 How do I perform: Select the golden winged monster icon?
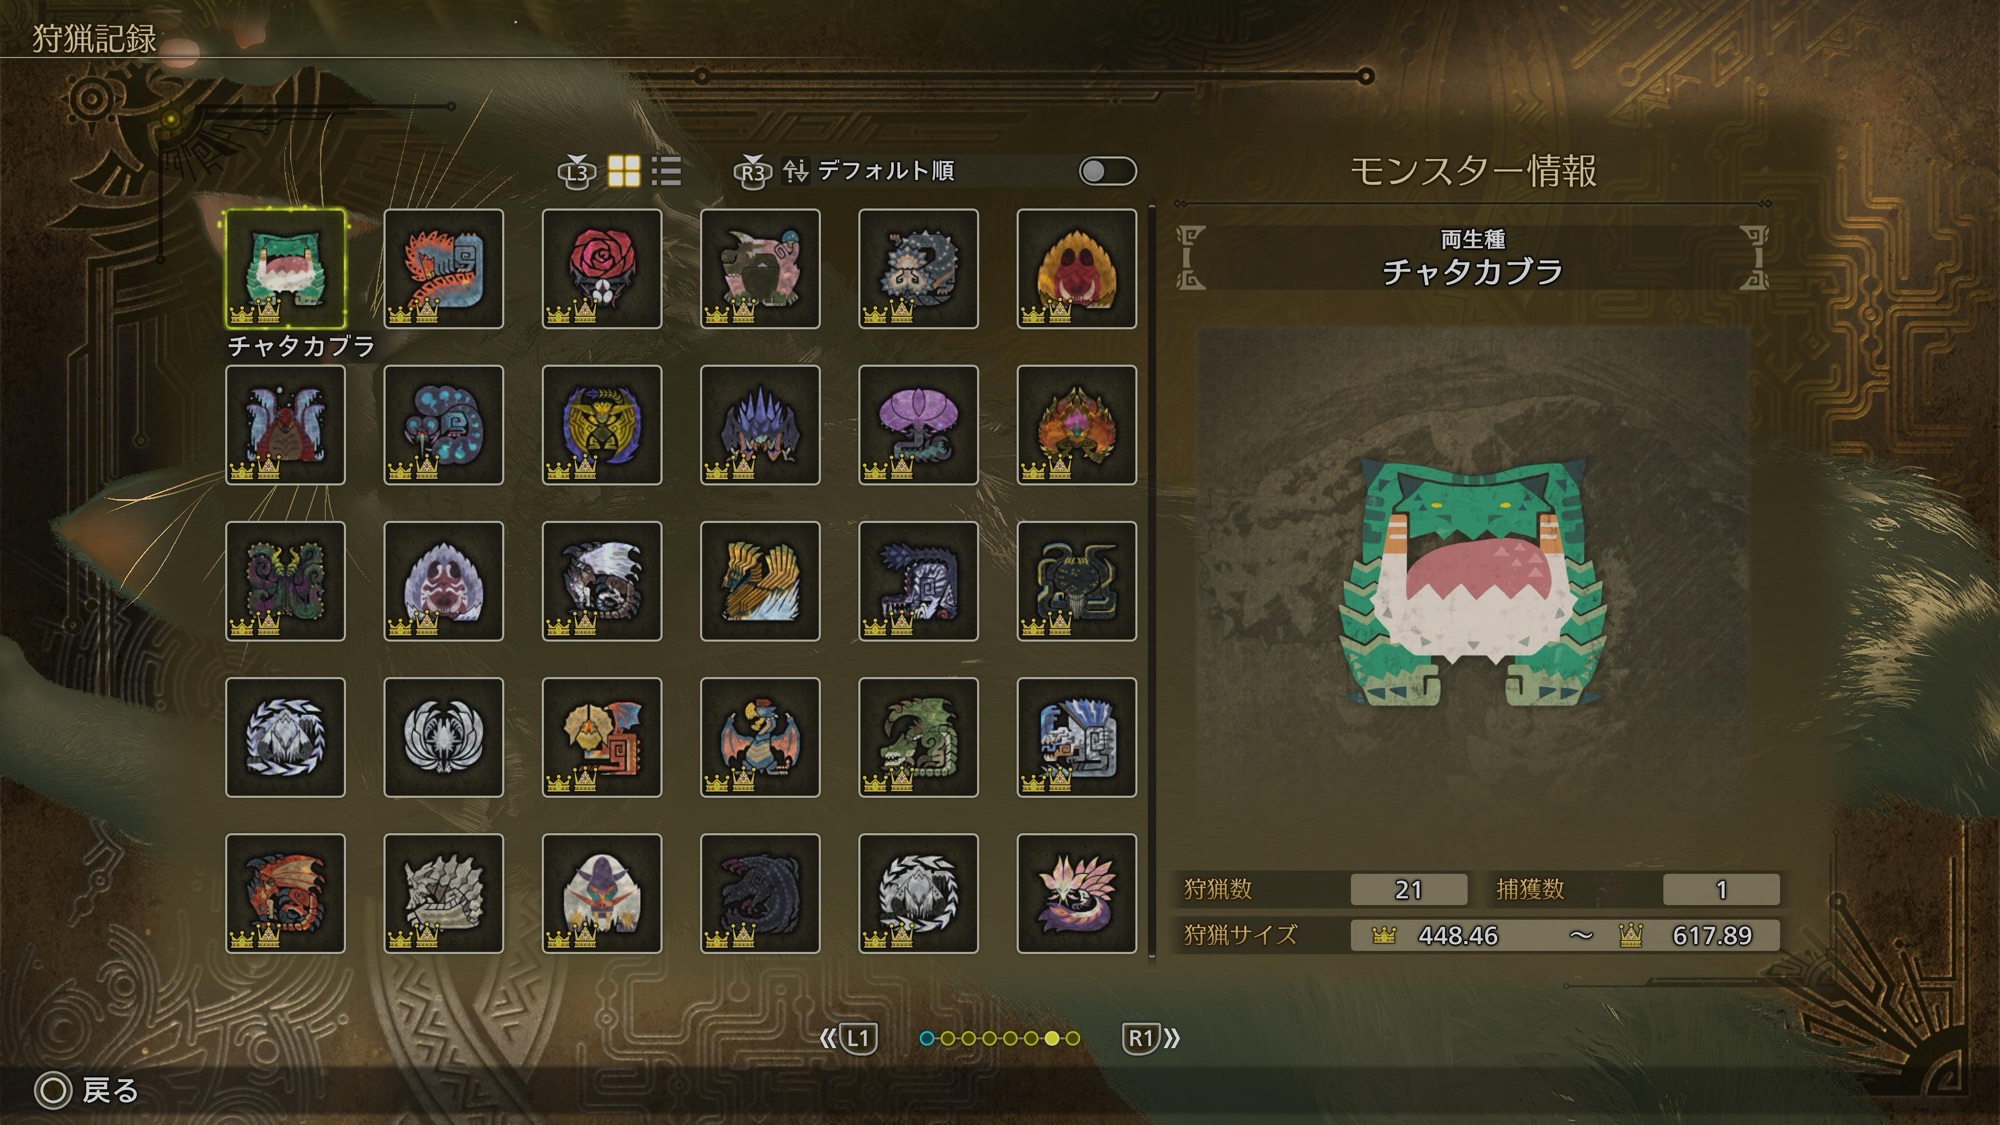pyautogui.click(x=760, y=581)
